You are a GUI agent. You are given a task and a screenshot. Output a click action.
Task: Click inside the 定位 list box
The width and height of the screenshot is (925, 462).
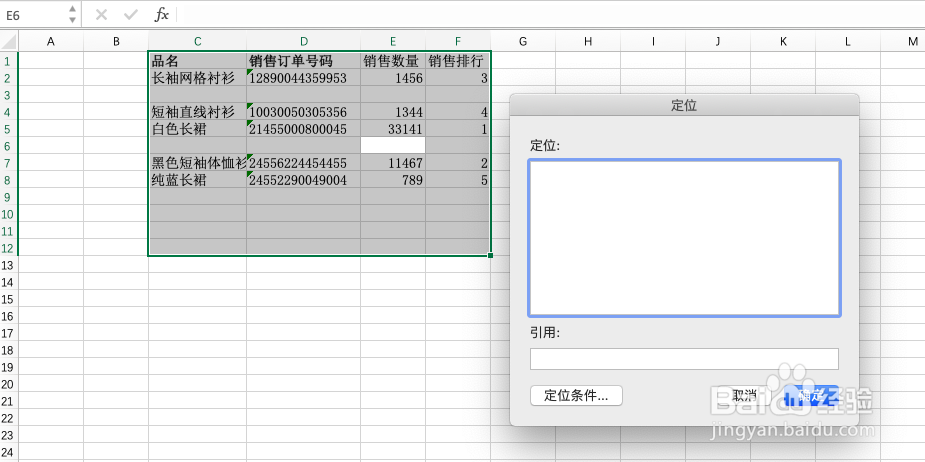click(684, 238)
